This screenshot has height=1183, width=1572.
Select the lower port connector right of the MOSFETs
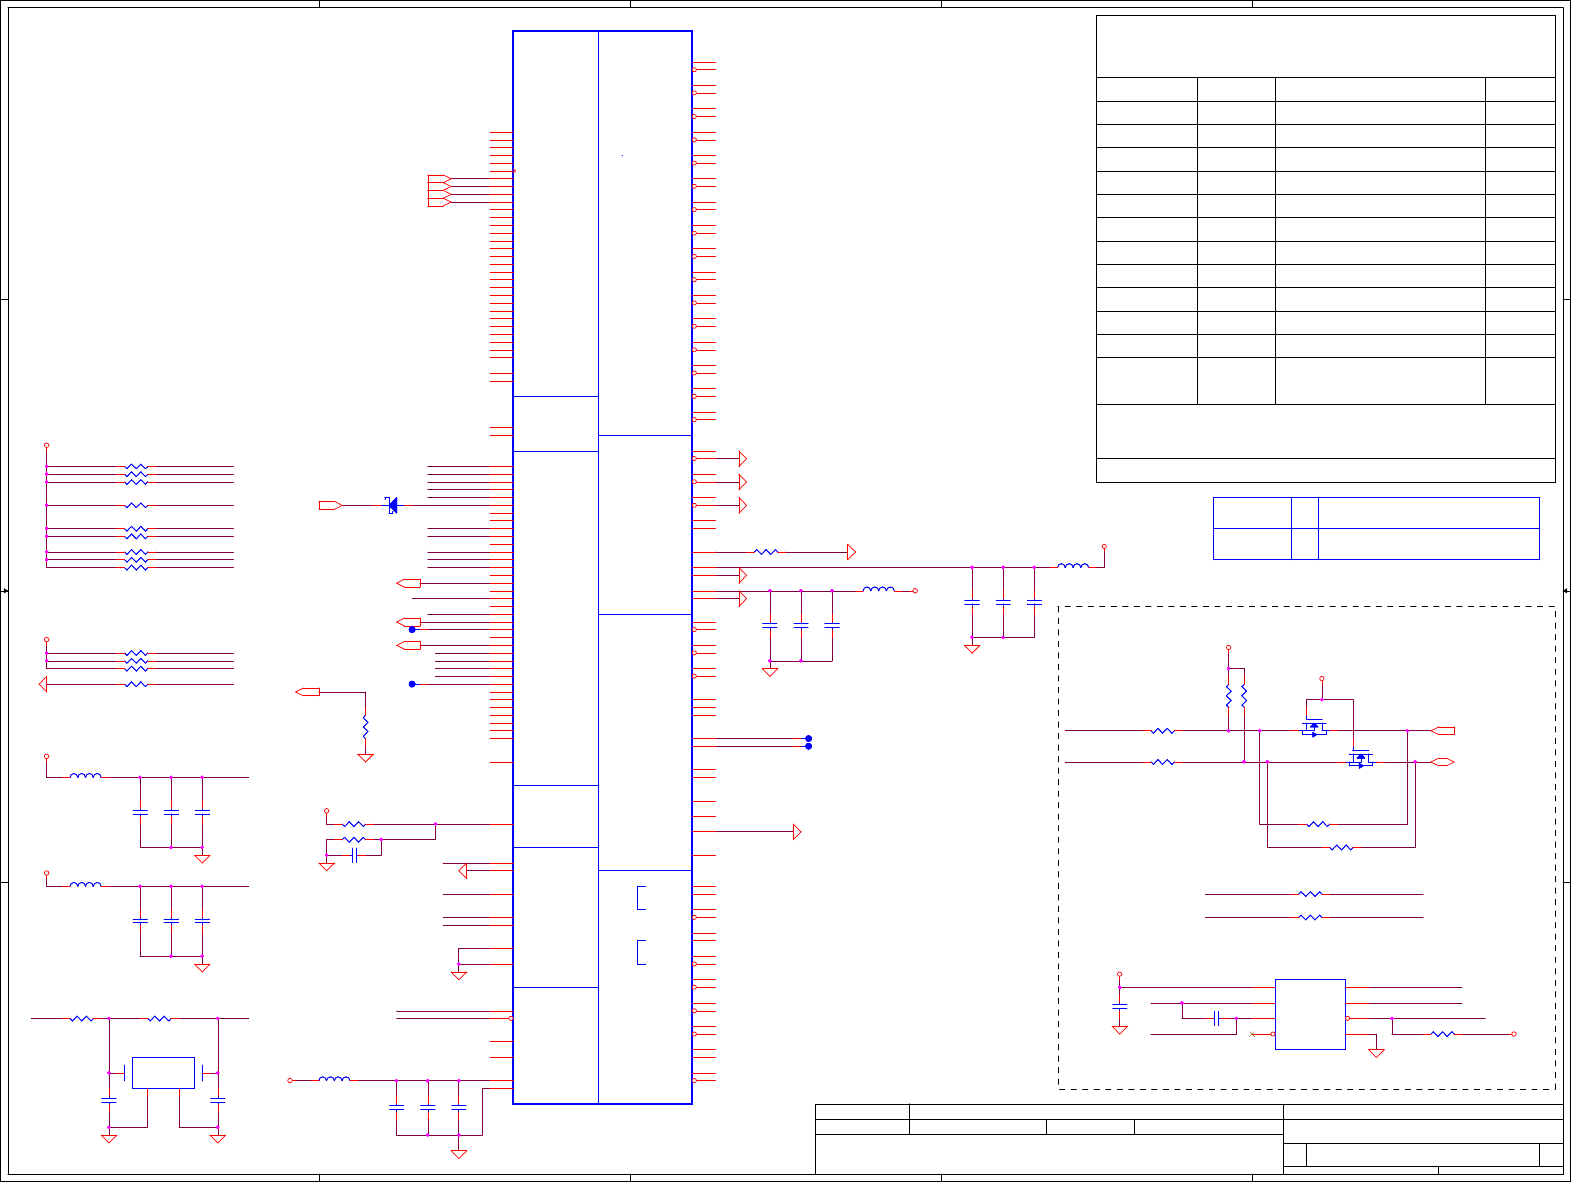1442,762
